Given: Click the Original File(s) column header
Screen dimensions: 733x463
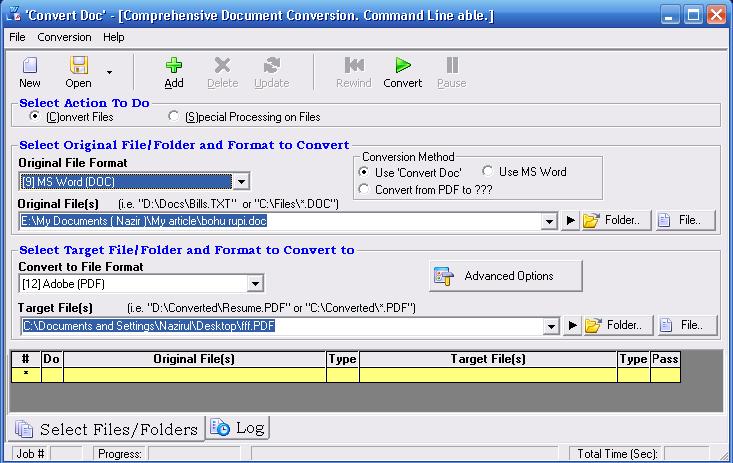Looking at the screenshot, I should point(194,359).
